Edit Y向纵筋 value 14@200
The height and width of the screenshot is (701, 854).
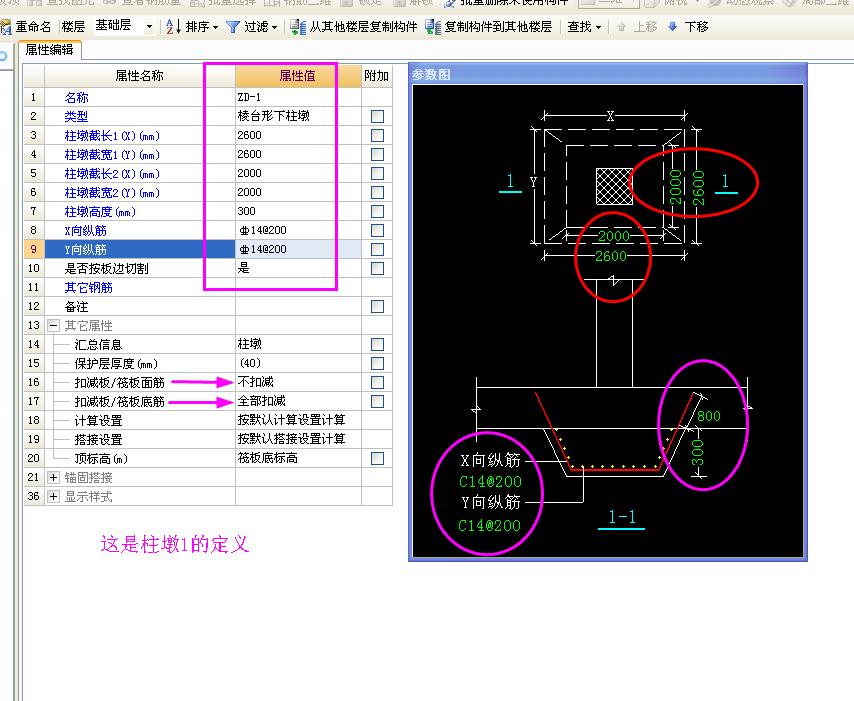(x=298, y=249)
